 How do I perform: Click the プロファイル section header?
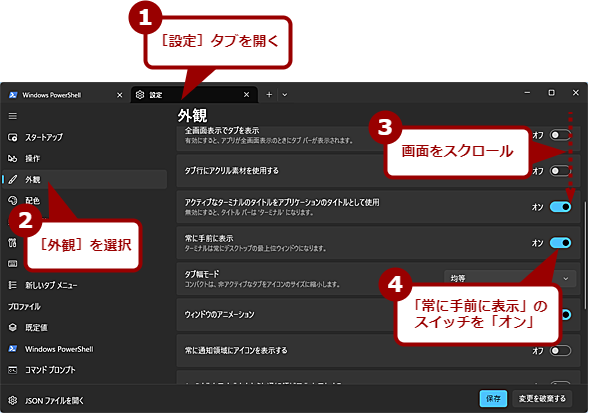24,307
